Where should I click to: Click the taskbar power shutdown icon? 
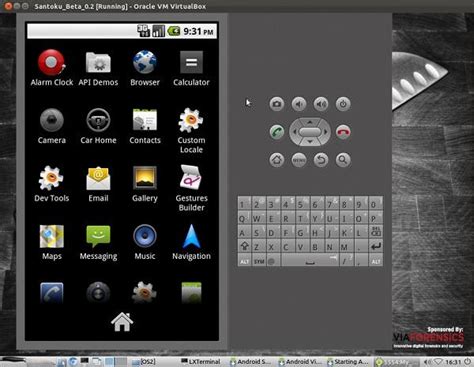pyautogui.click(x=467, y=362)
